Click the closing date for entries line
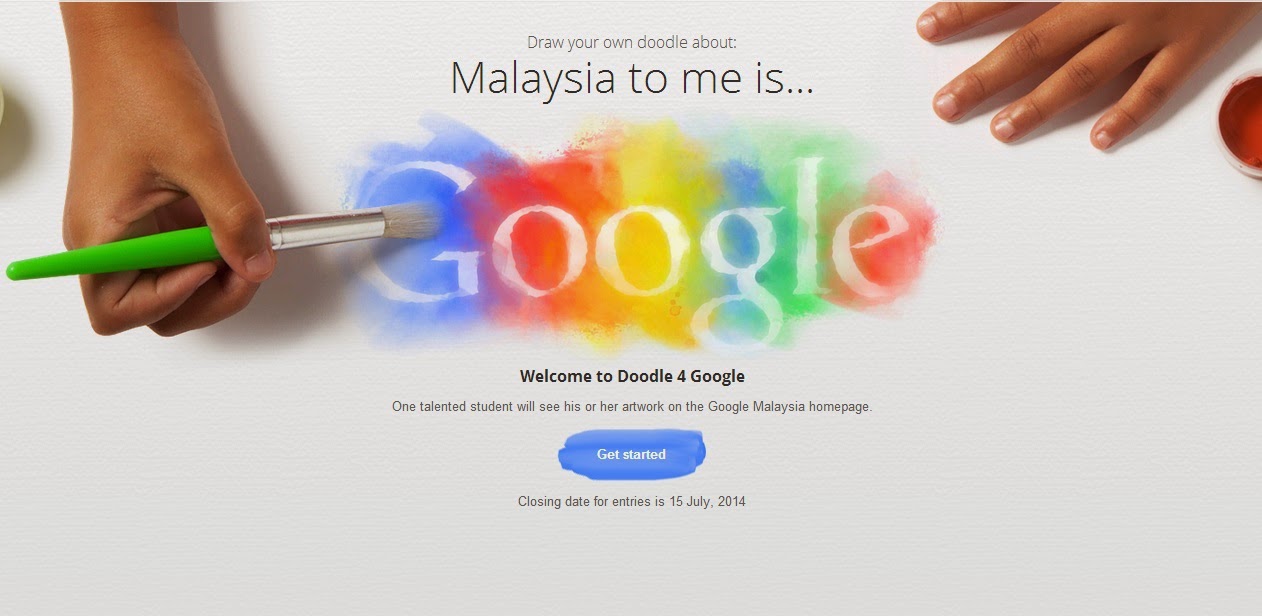The width and height of the screenshot is (1262, 616). pos(631,501)
